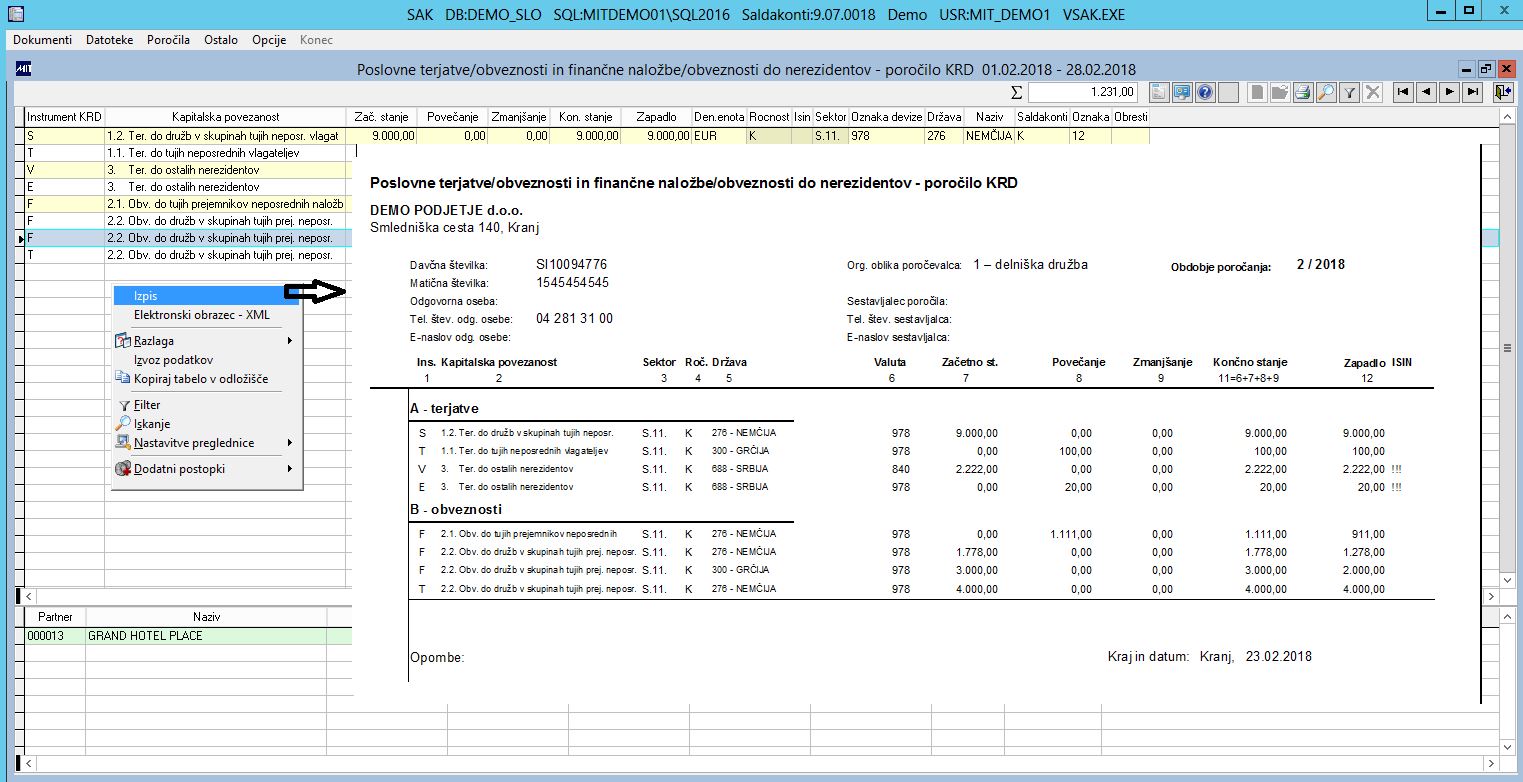Open help with the question mark icon
This screenshot has height=782, width=1523.
click(x=1205, y=92)
